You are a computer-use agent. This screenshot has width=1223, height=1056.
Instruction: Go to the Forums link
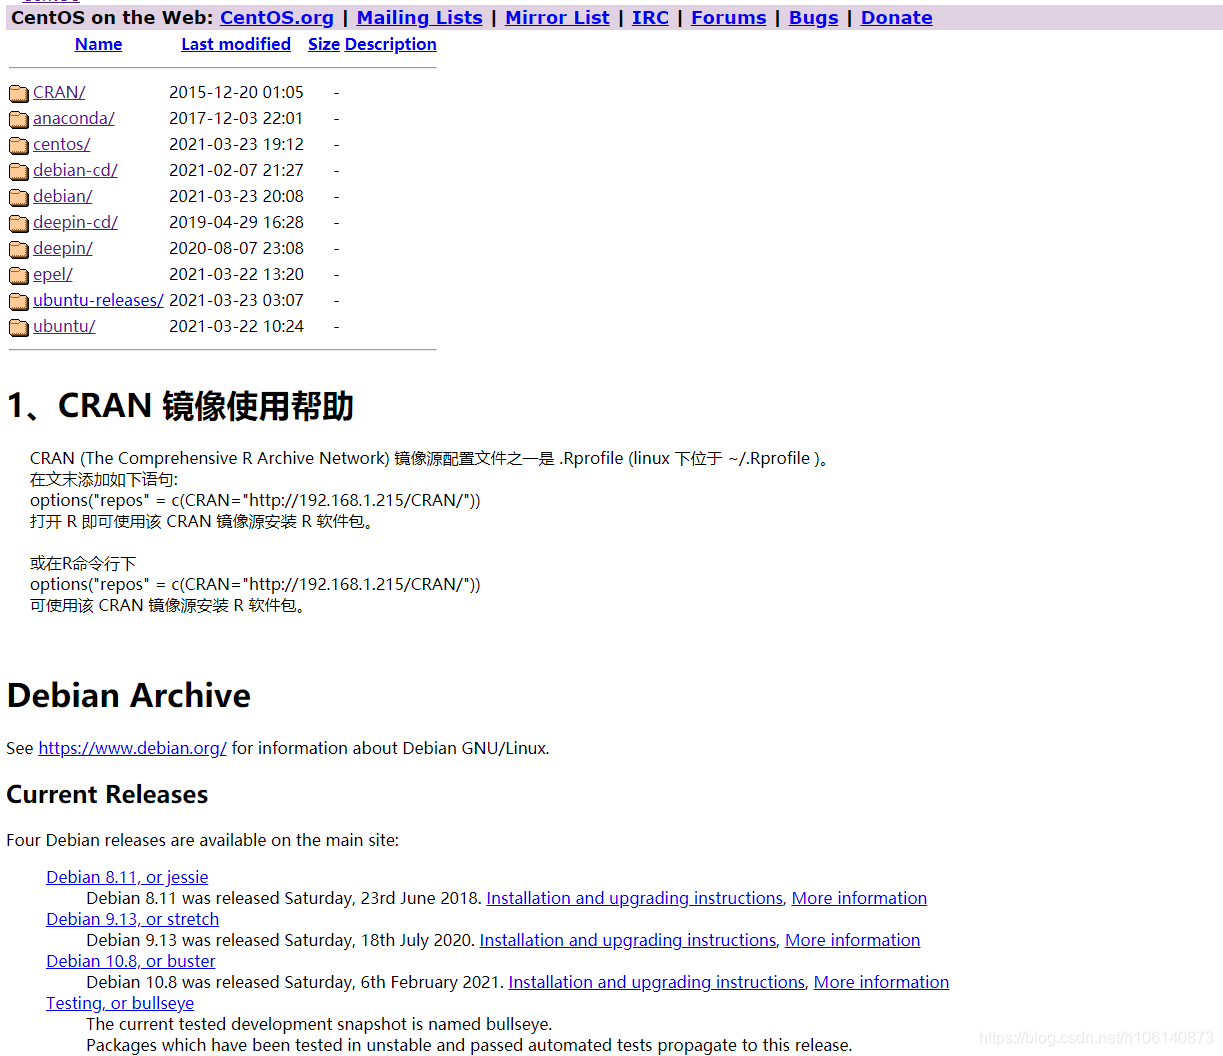729,17
